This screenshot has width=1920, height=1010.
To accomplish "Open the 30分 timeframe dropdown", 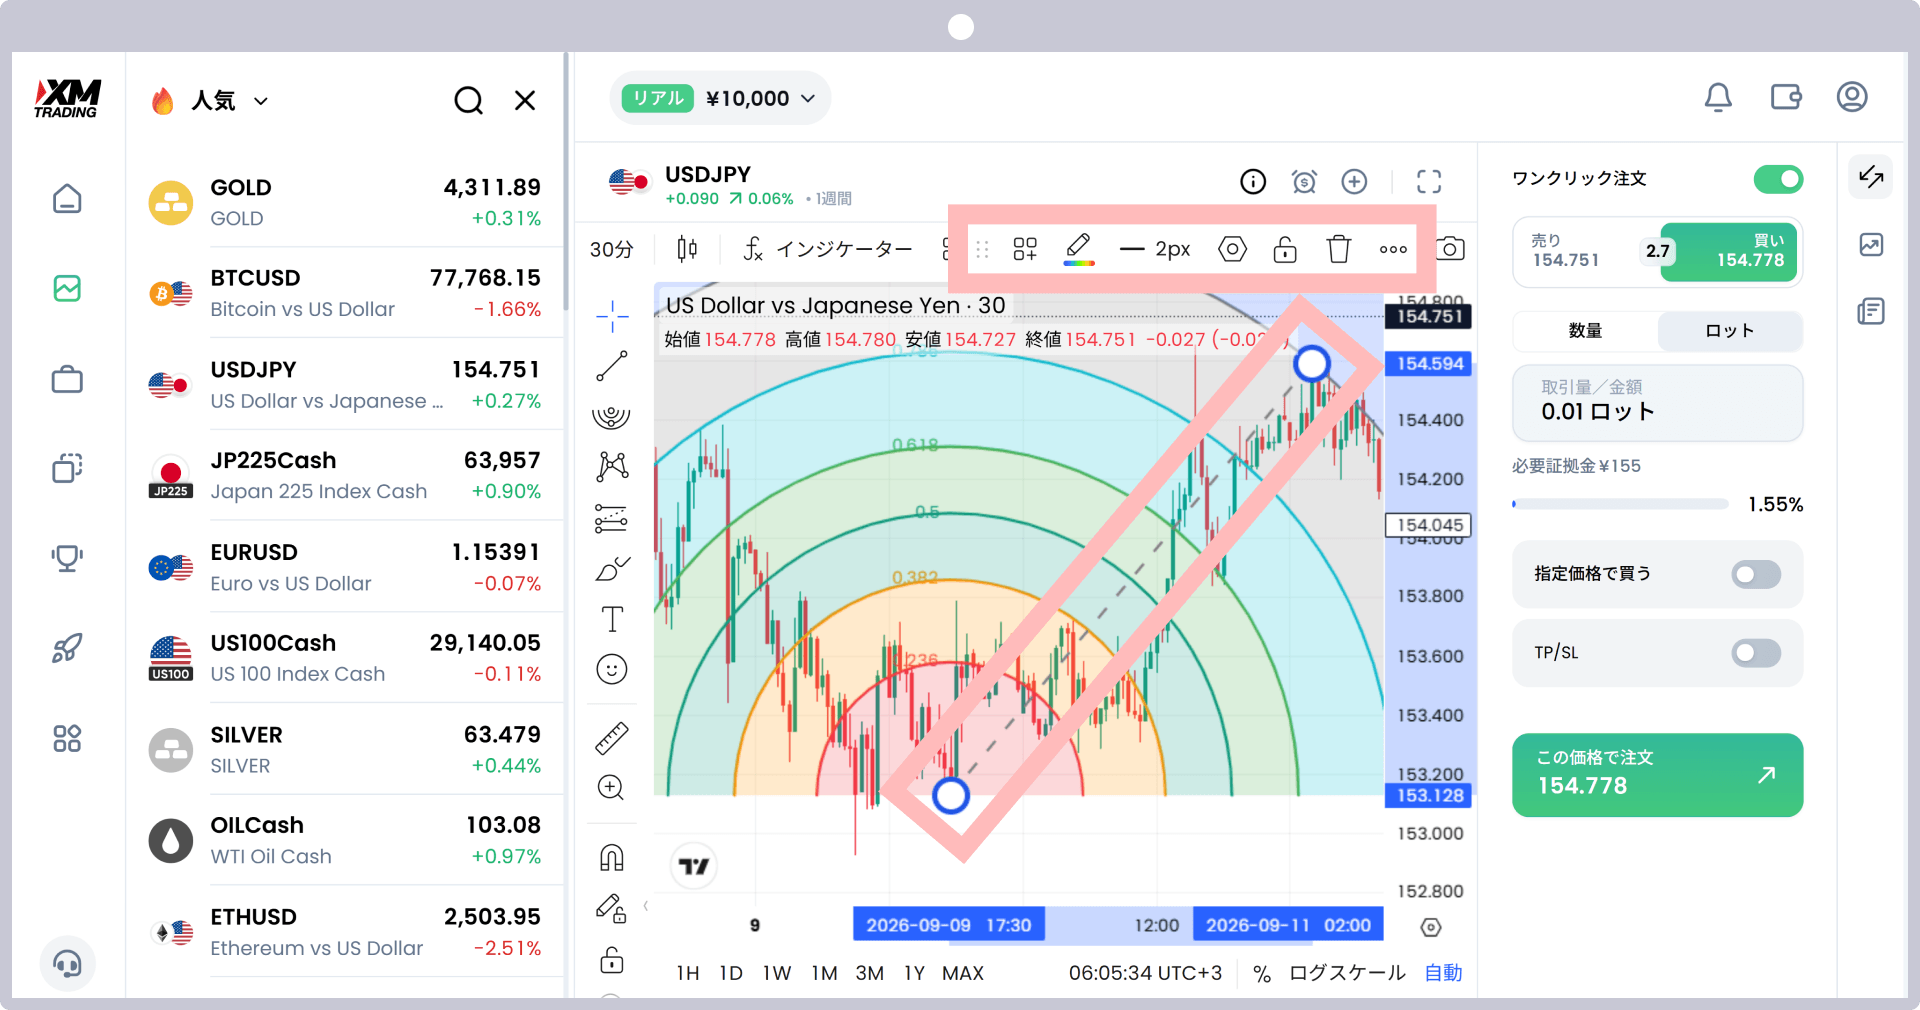I will click(612, 249).
